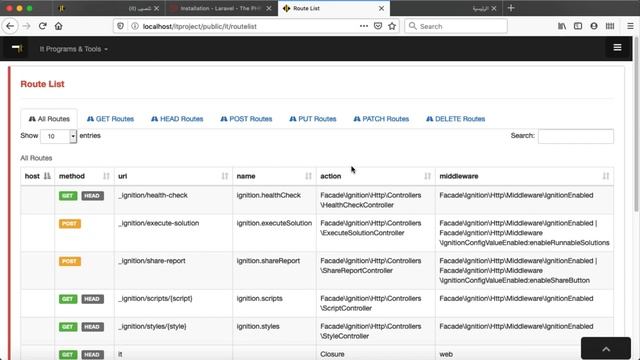Image resolution: width=640 pixels, height=360 pixels.
Task: Click GET badge in health-check row
Action: click(68, 196)
